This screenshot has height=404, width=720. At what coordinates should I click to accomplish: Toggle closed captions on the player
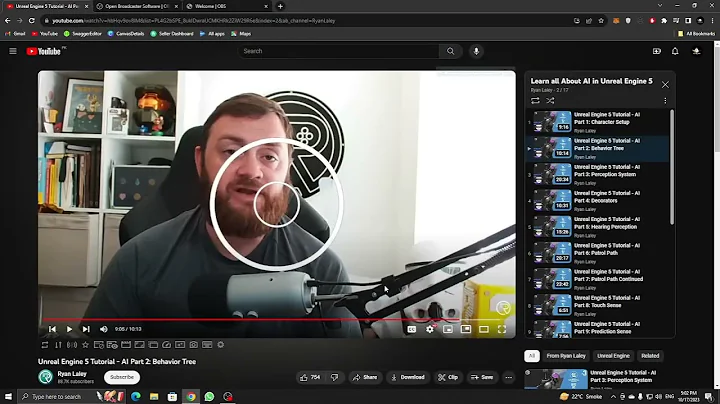point(411,329)
